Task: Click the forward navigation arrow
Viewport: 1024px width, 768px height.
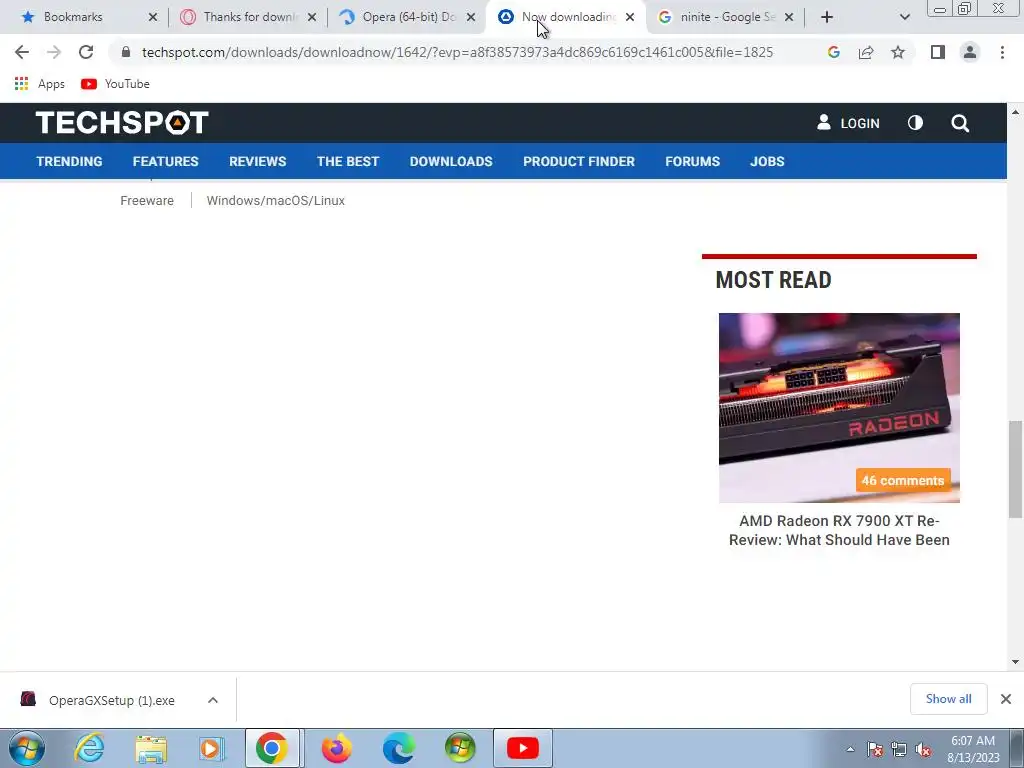Action: [54, 52]
